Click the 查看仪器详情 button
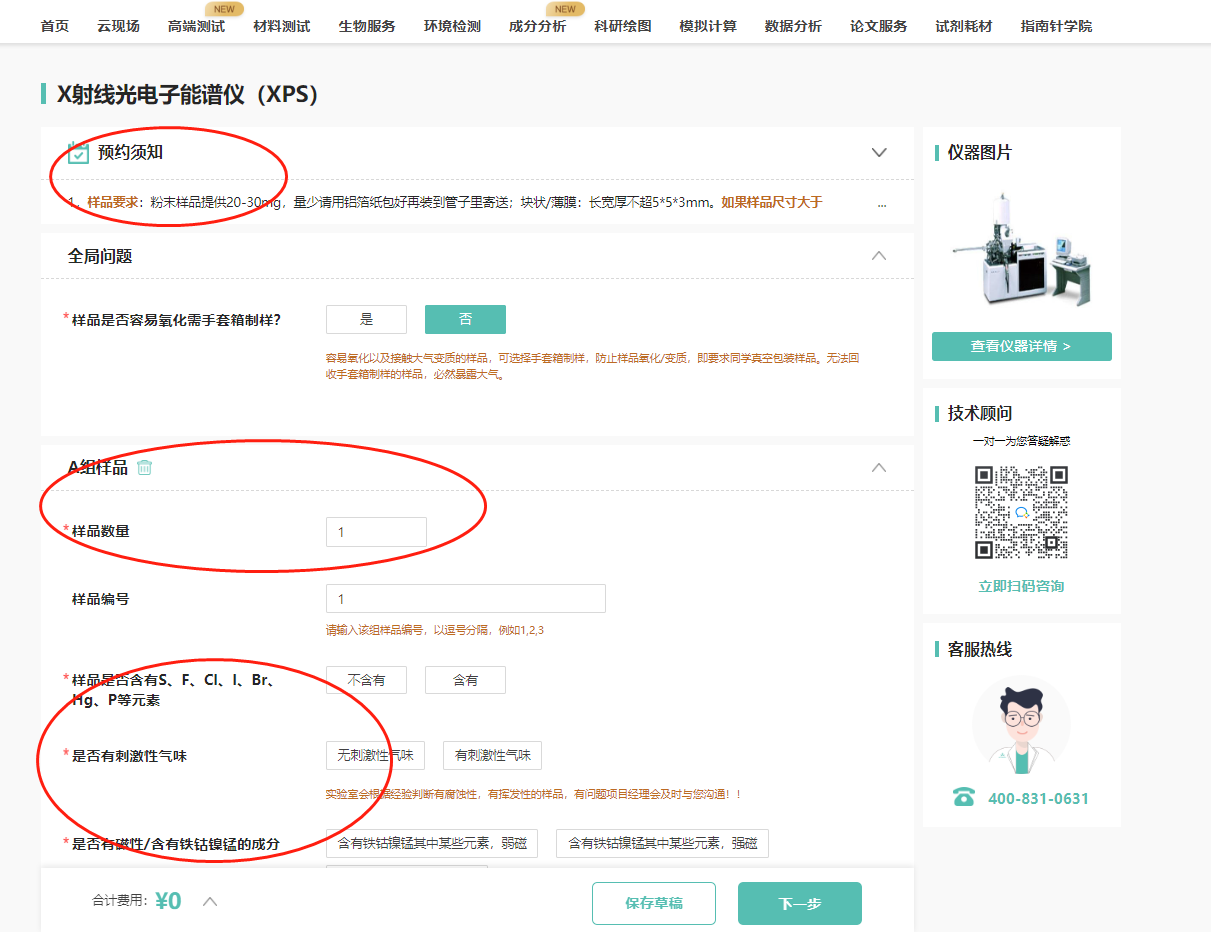Screen dimensions: 1211x932 1021,346
